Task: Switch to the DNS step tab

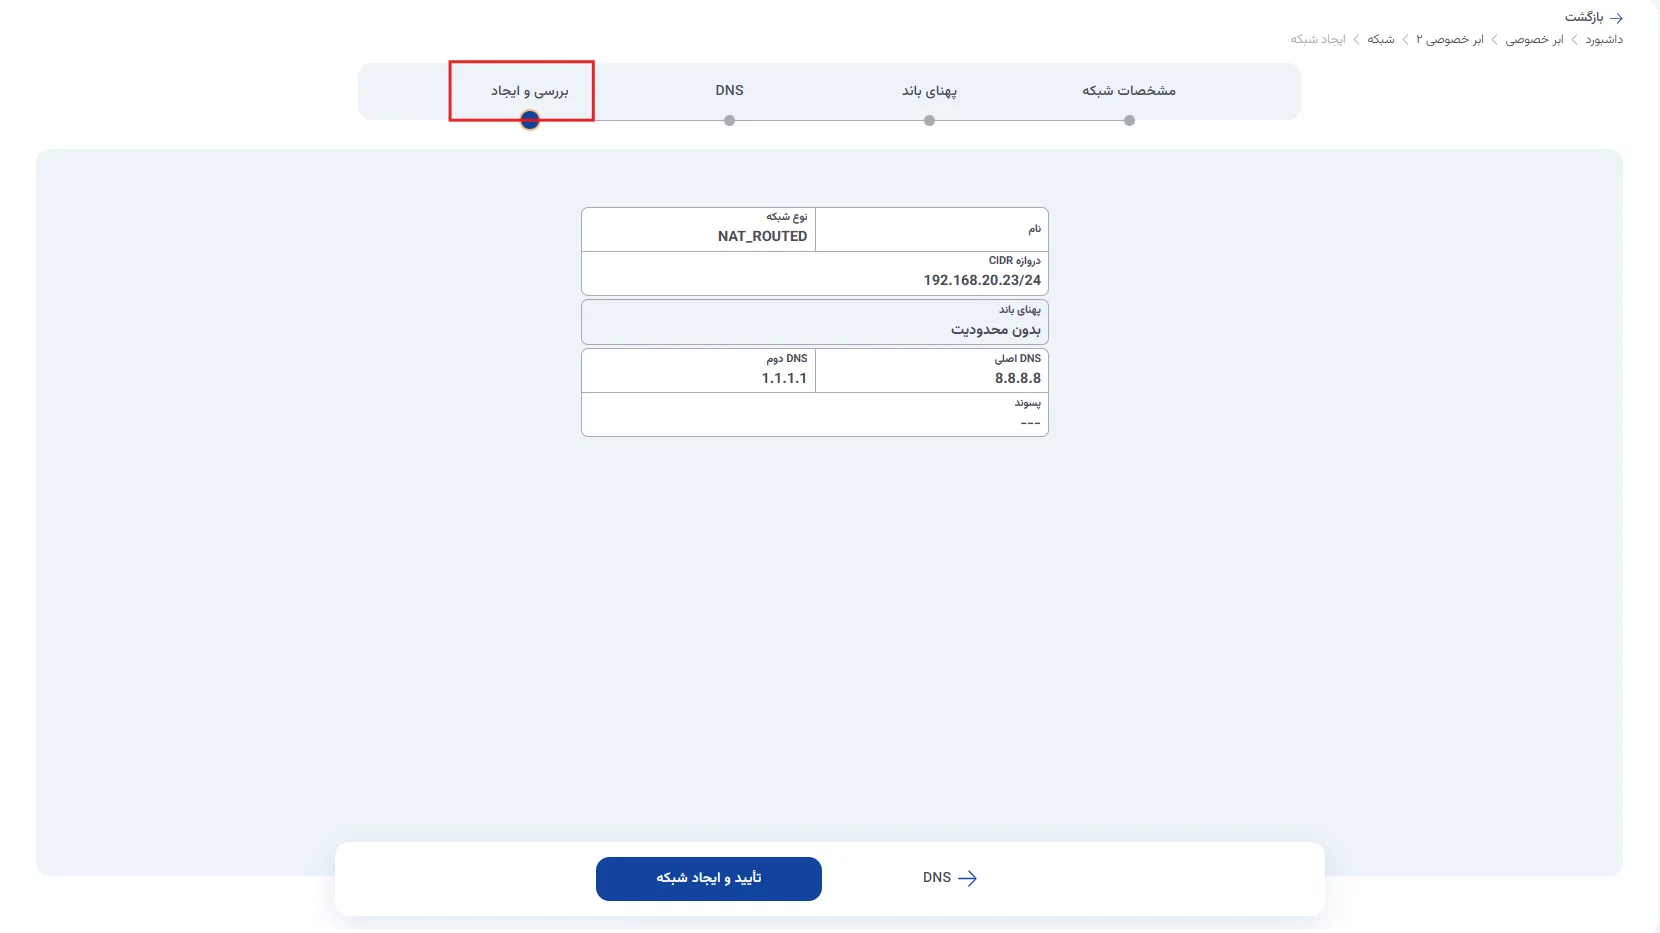Action: (x=729, y=90)
